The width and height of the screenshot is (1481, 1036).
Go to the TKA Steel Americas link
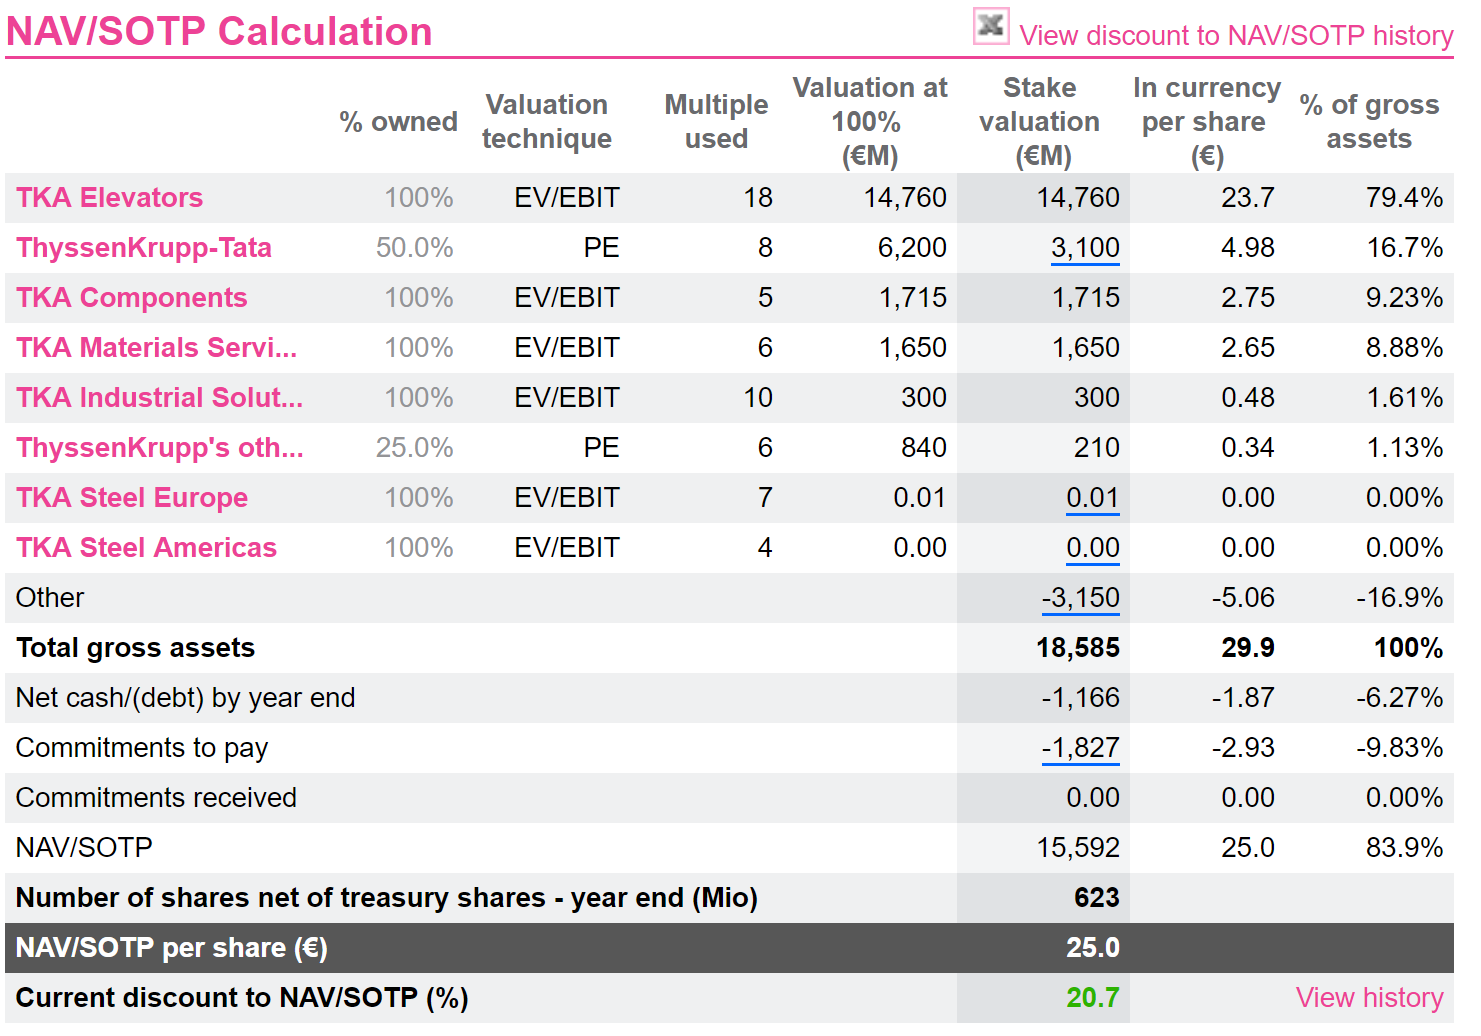pos(147,548)
